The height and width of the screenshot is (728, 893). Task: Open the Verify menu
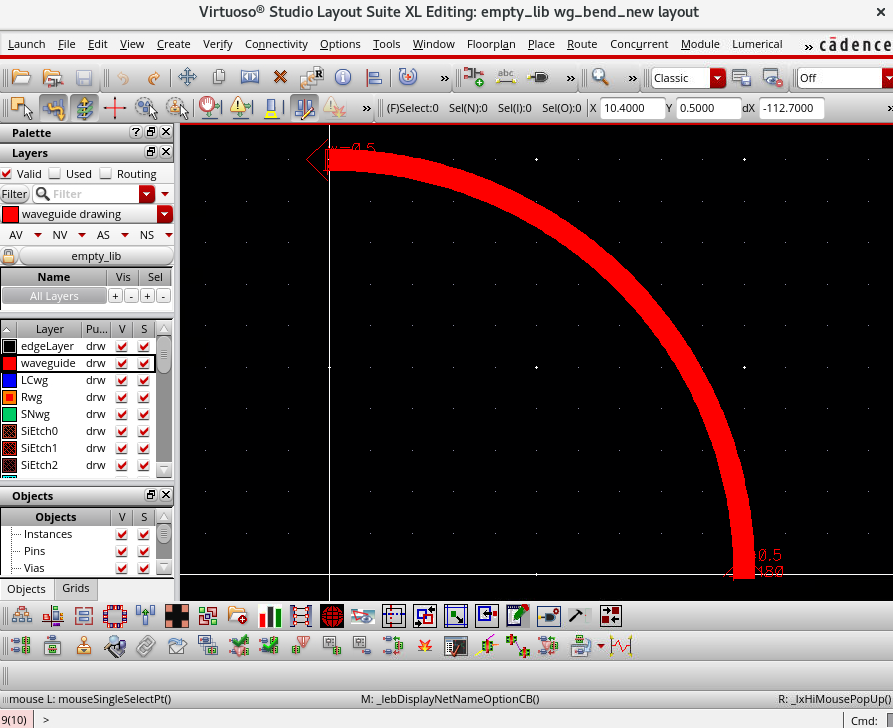coord(218,44)
